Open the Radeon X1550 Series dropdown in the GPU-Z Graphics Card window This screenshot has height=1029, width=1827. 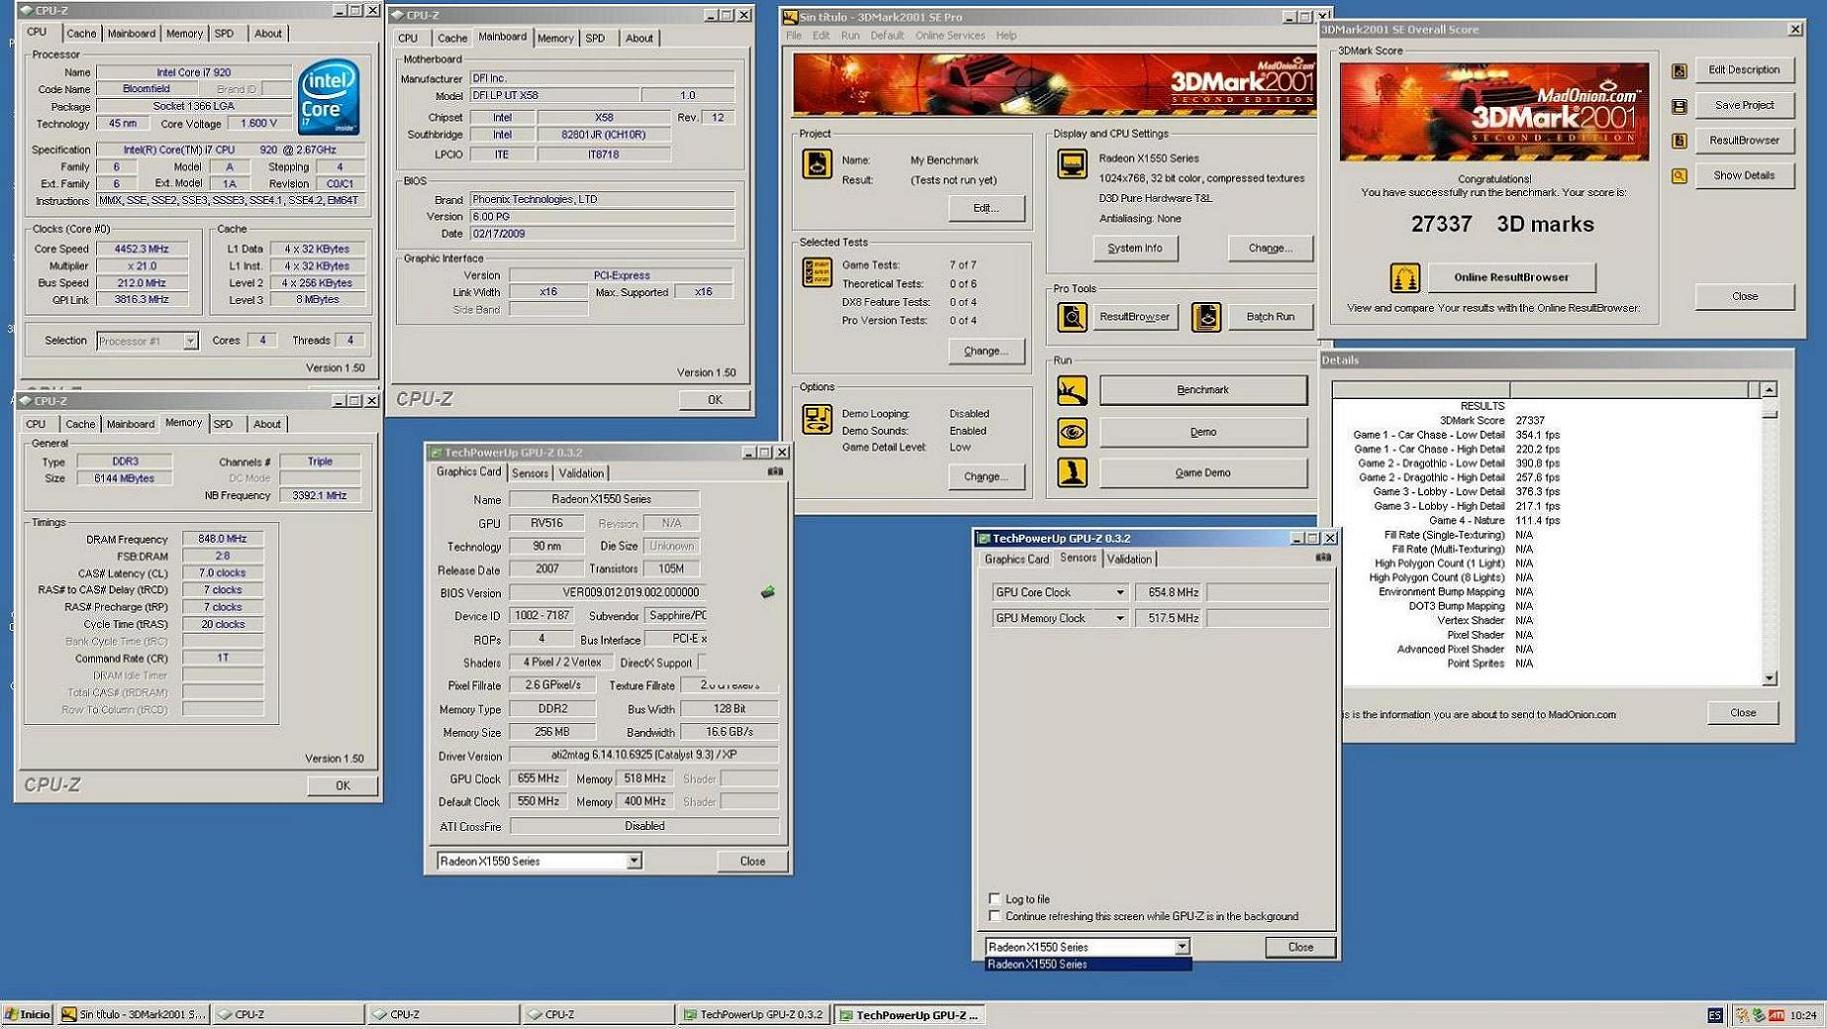point(633,861)
